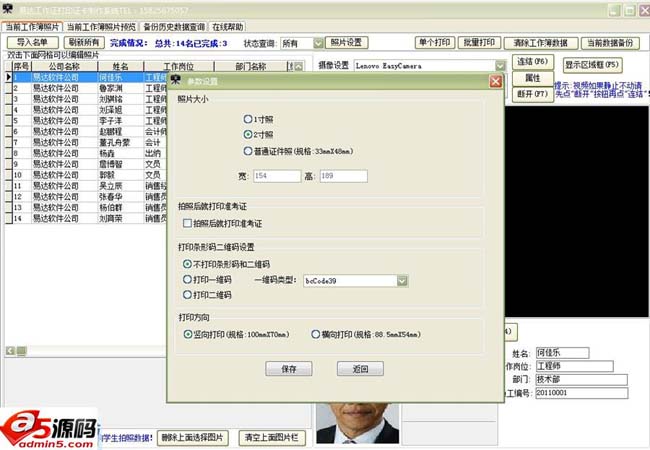Click the 公司名称 column header
Screen dimensions: 650x450
tap(64, 66)
